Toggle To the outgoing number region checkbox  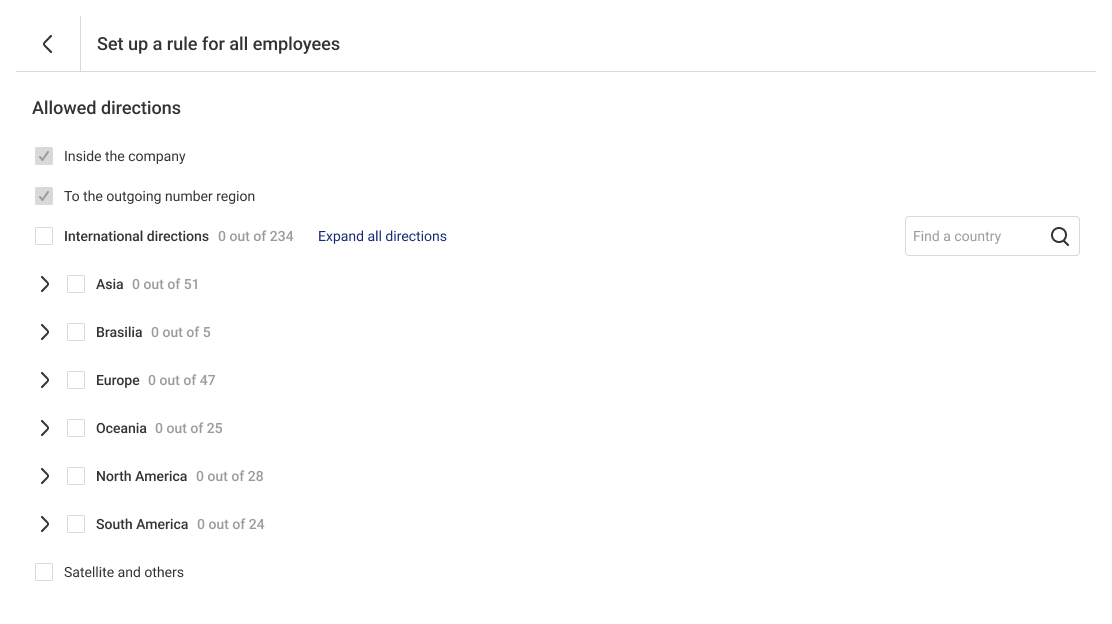(44, 196)
